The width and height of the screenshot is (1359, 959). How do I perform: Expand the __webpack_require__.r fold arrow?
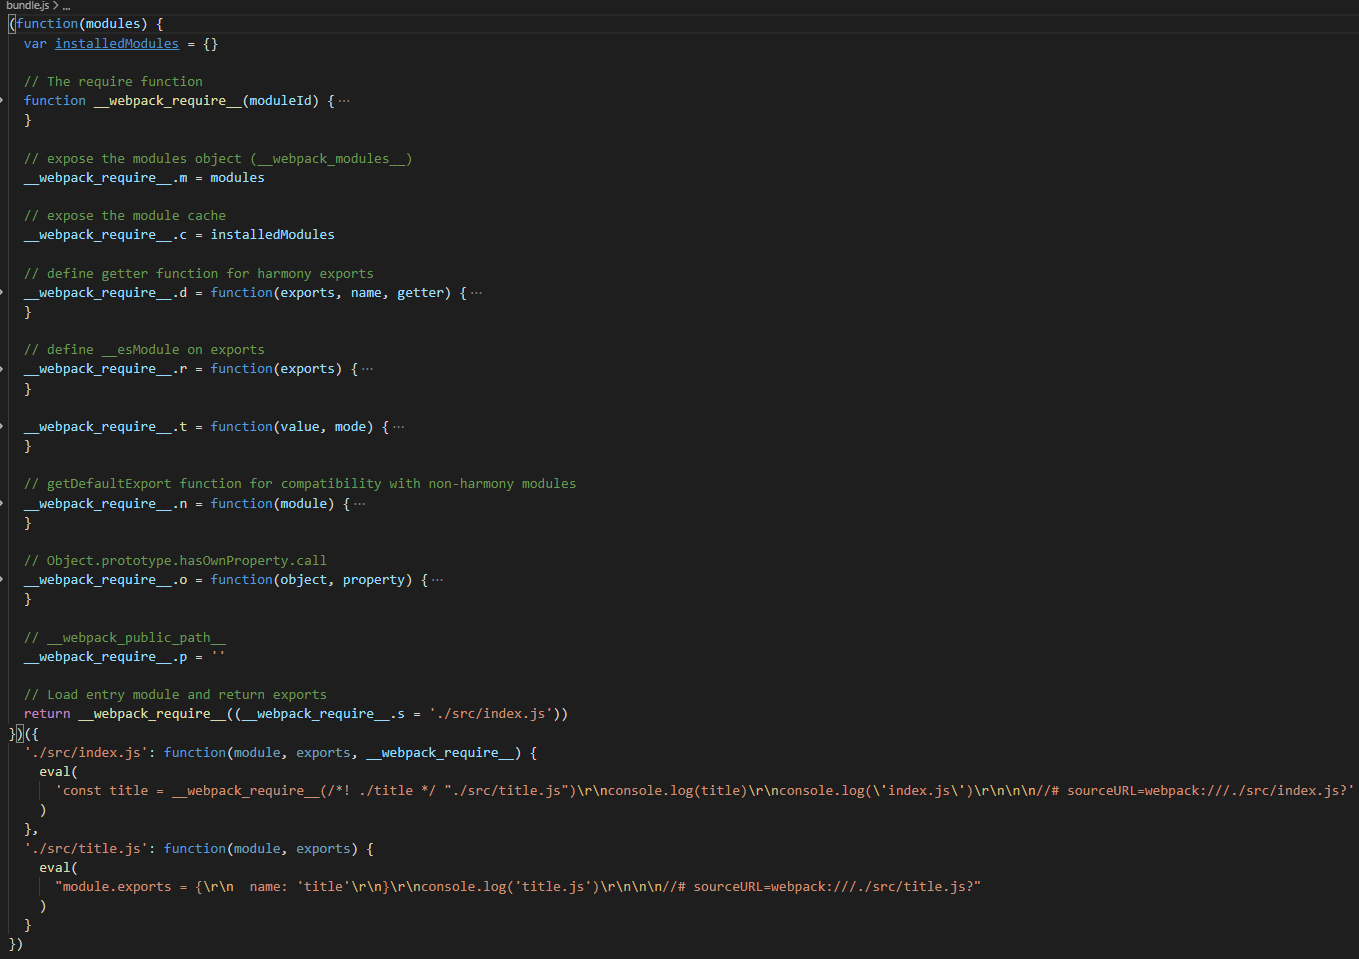point(2,369)
